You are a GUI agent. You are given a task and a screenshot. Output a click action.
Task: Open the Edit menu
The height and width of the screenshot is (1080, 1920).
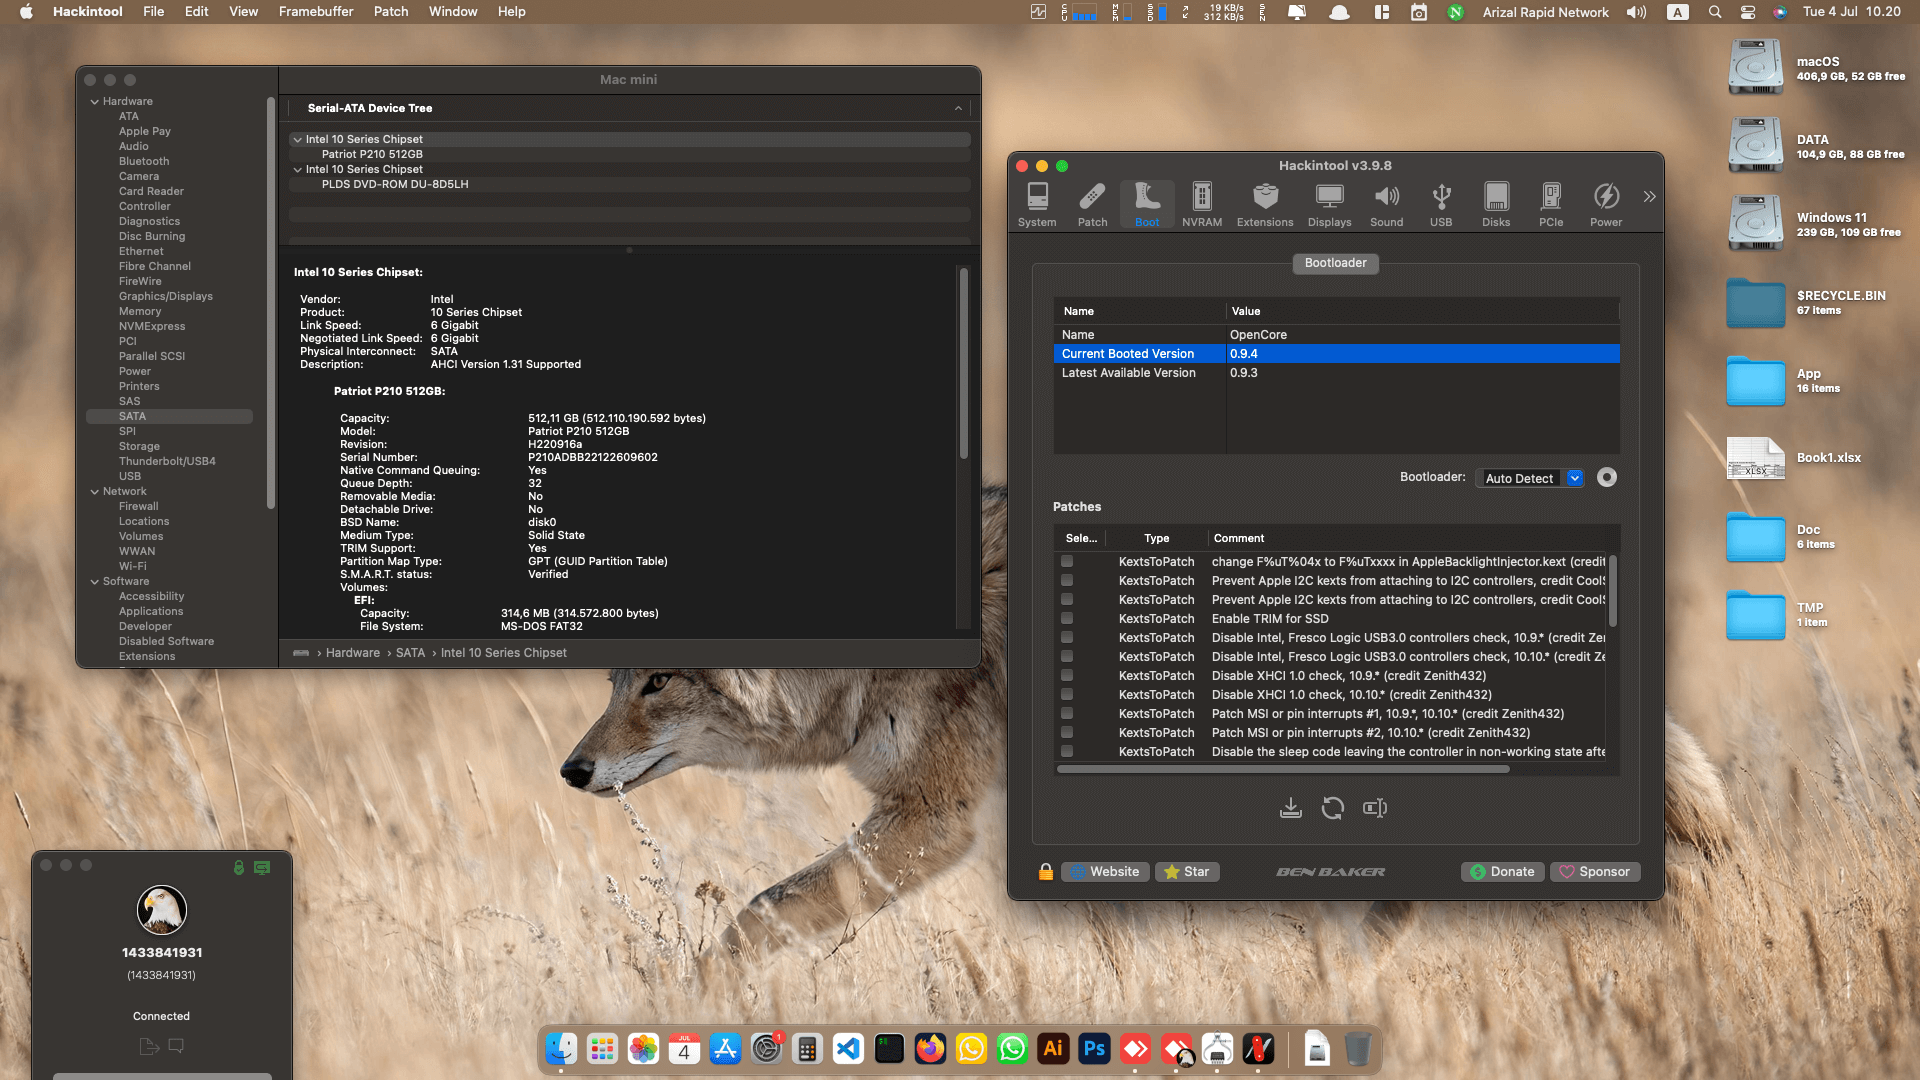click(197, 12)
